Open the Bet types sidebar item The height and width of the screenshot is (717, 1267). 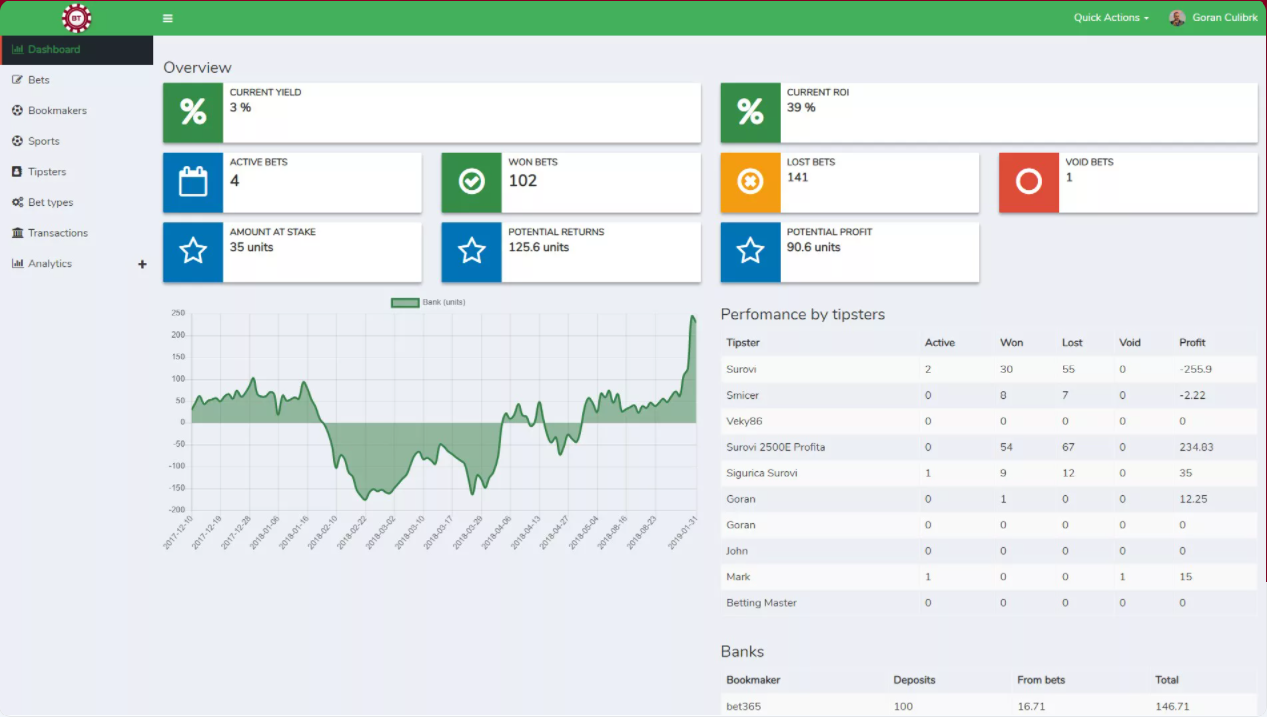pyautogui.click(x=76, y=202)
